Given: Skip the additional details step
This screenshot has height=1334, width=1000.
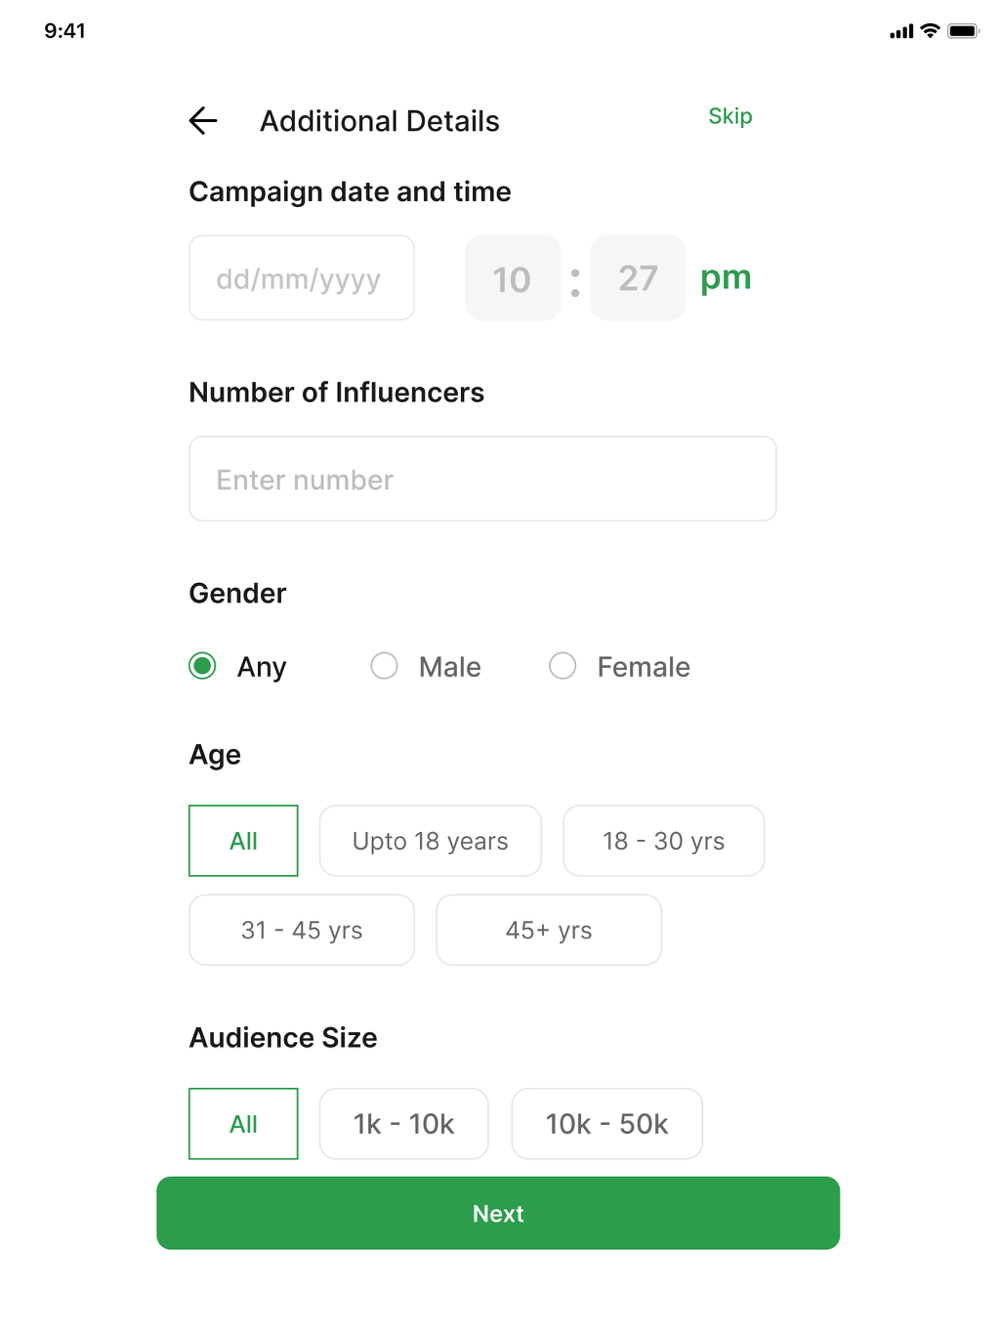Looking at the screenshot, I should click(730, 116).
